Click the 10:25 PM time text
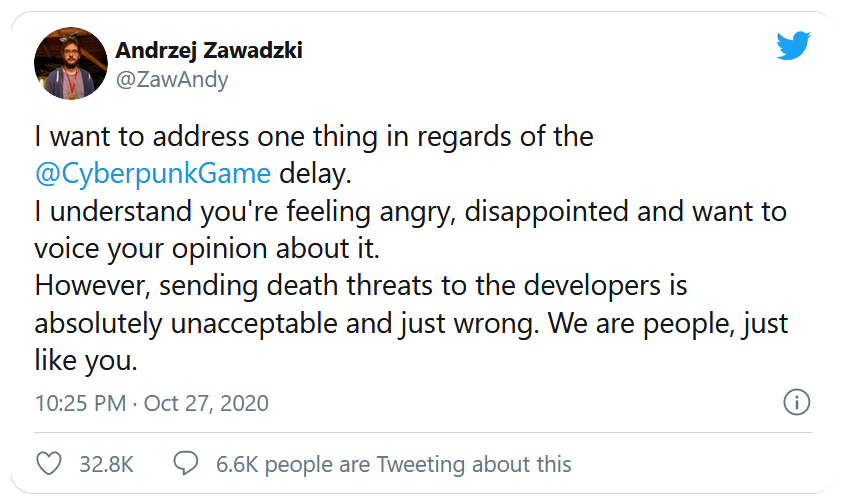844x504 pixels. tap(80, 403)
